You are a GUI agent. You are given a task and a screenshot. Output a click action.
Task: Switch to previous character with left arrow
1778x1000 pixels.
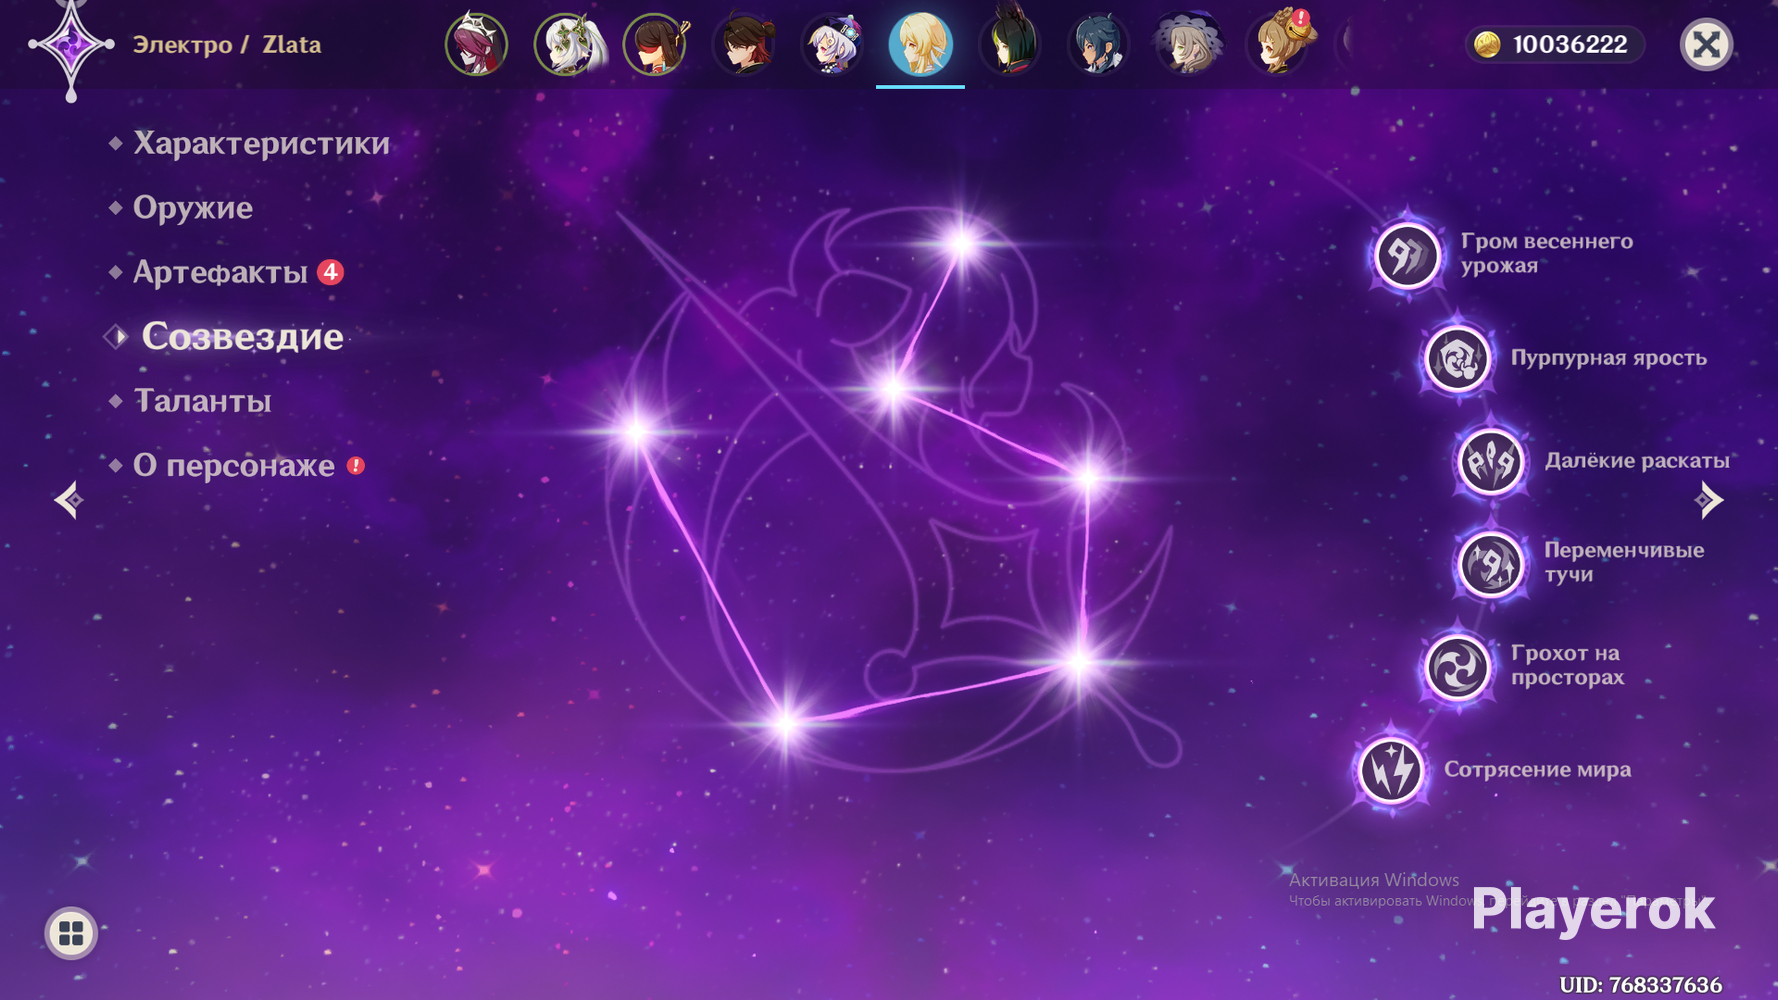[x=69, y=499]
